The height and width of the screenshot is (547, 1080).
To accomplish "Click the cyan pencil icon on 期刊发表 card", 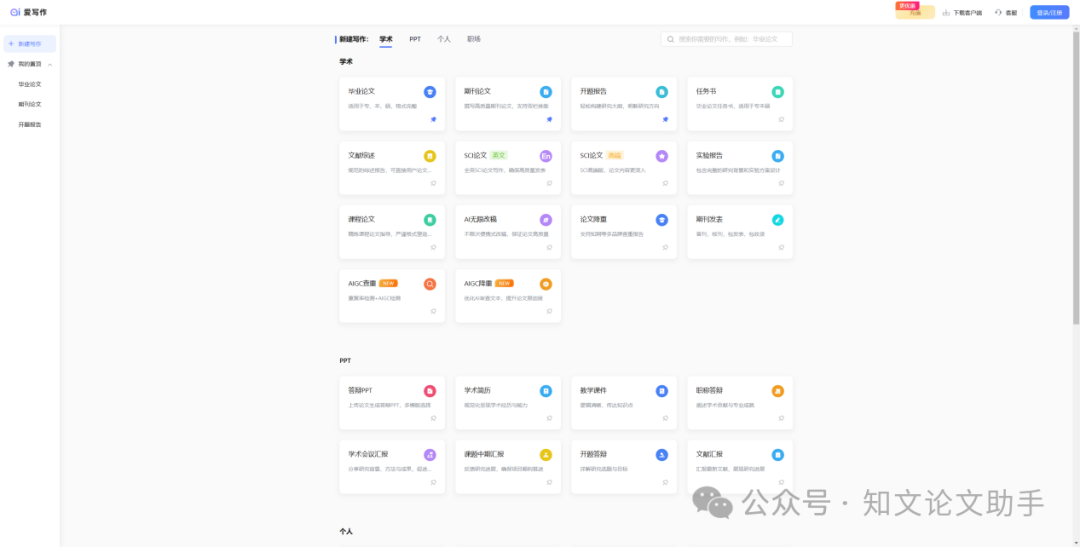I will click(x=778, y=220).
